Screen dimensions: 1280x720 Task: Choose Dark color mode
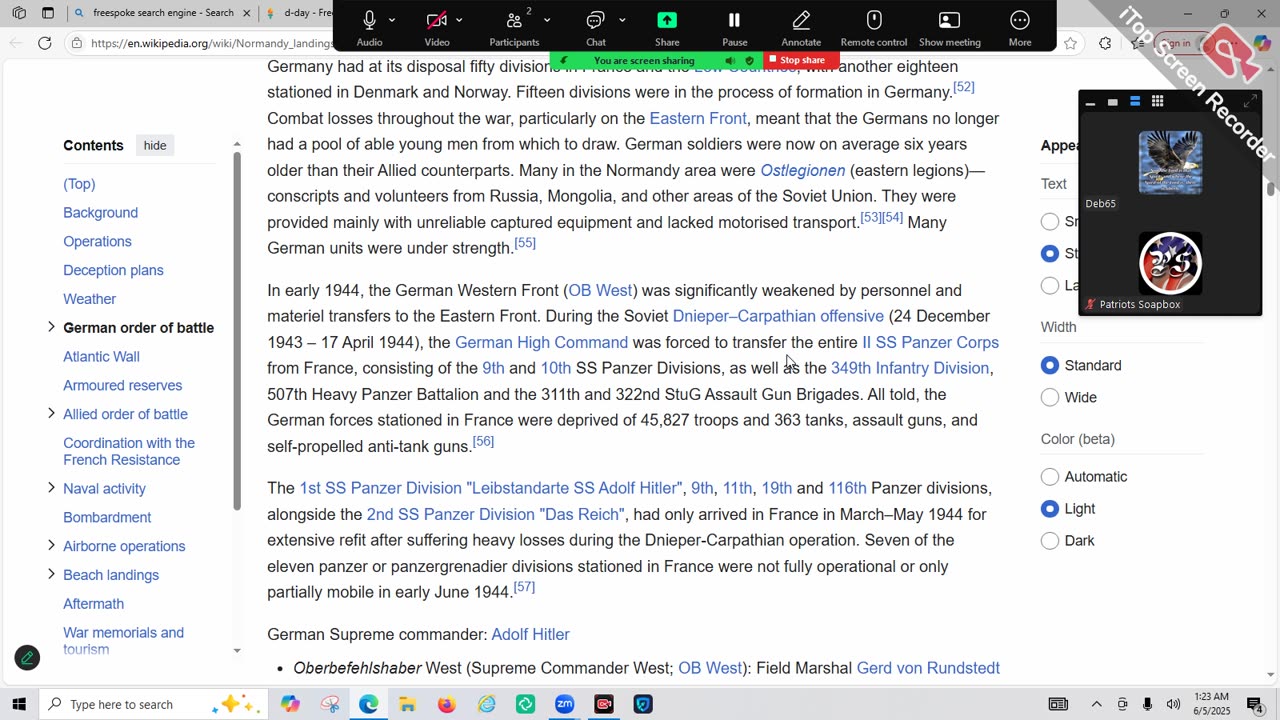(x=1050, y=541)
